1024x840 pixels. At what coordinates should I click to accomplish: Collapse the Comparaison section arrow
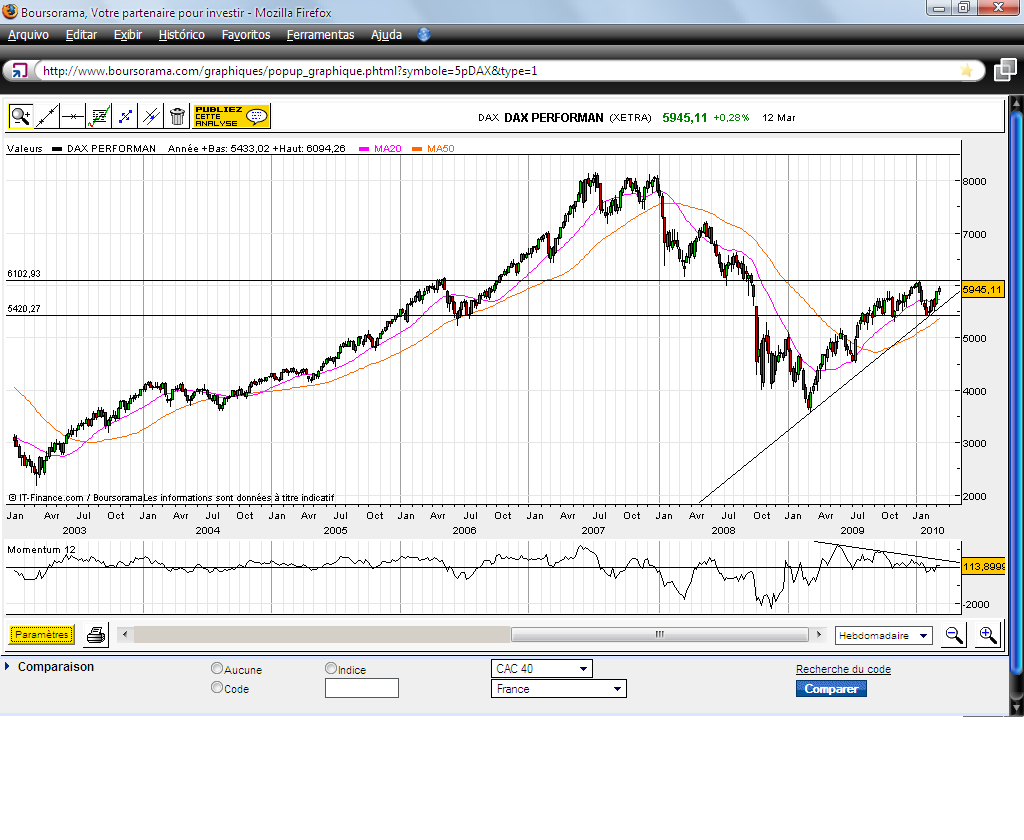pyautogui.click(x=7, y=666)
